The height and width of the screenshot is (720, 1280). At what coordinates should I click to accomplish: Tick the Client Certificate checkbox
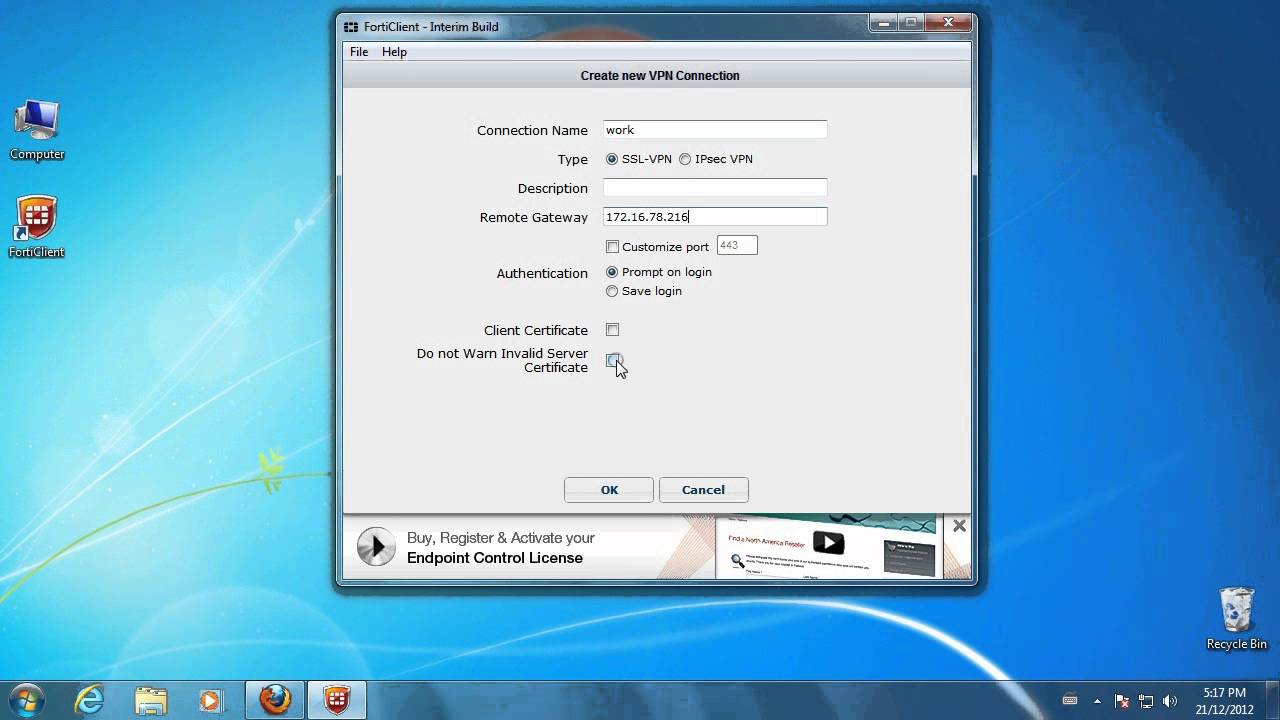[x=612, y=330]
